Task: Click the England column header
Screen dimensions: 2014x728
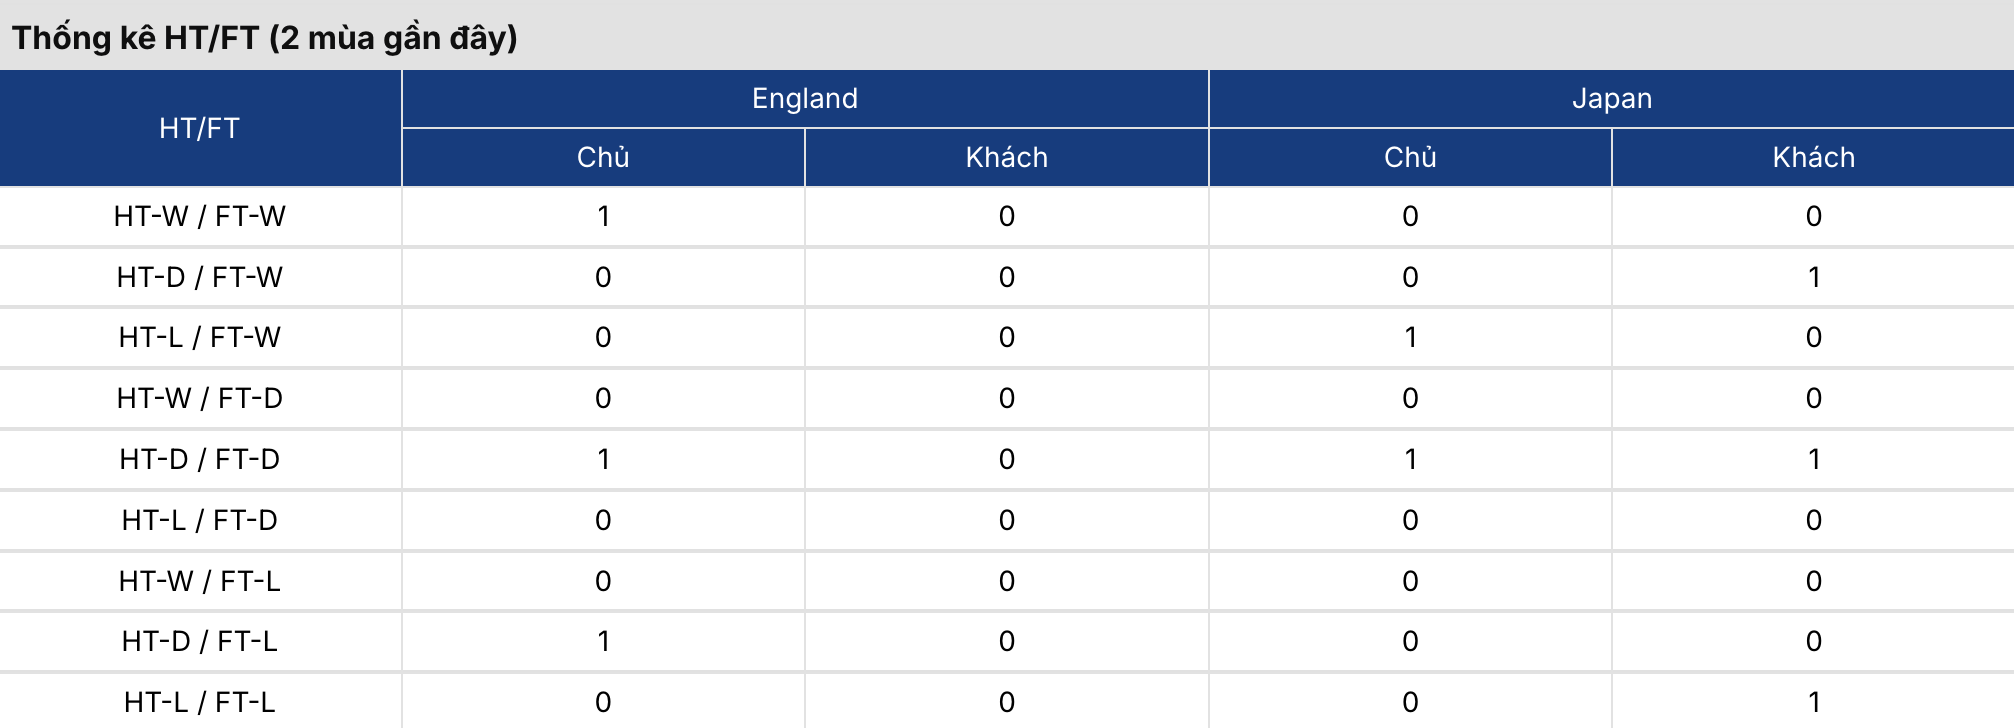Action: pos(805,98)
